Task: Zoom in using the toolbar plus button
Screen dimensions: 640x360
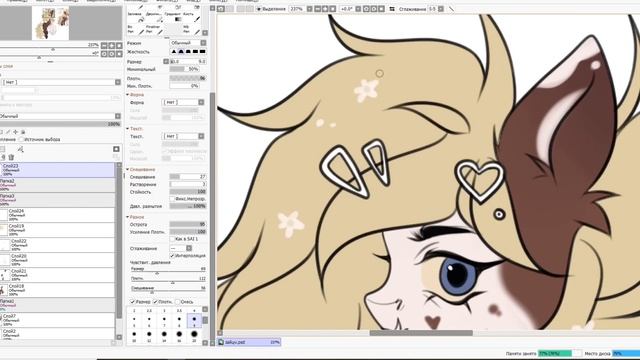Action: [x=325, y=9]
